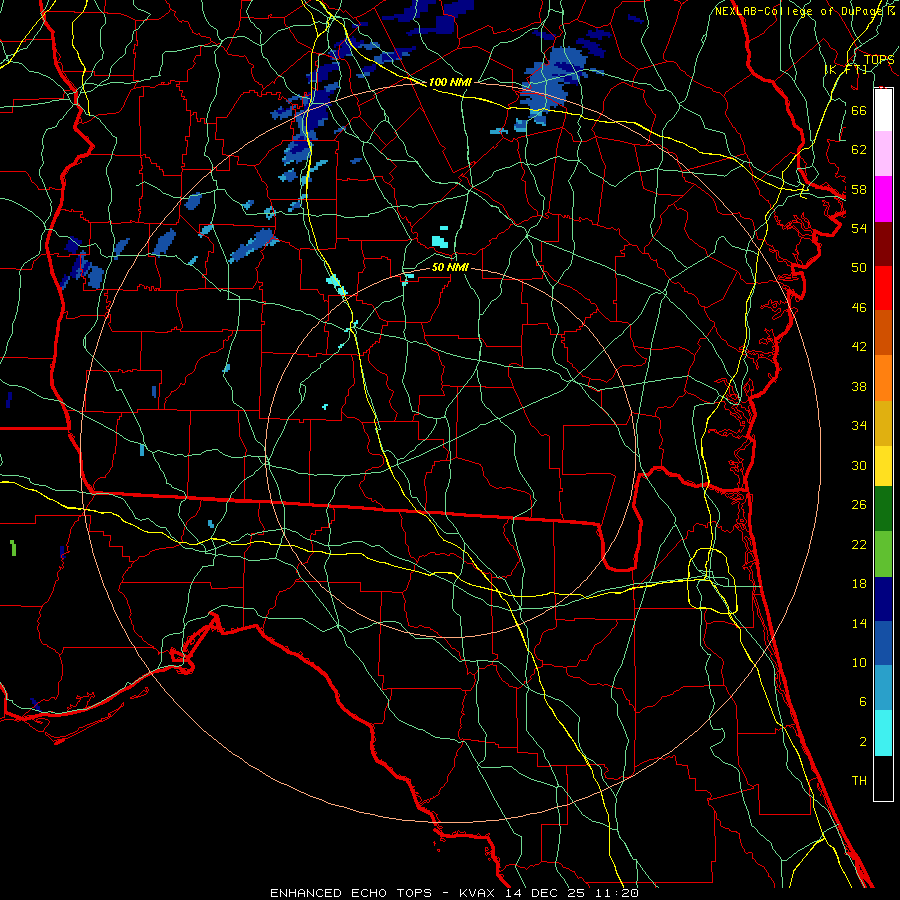
Task: Select the magenta legend swatch
Action: [883, 199]
